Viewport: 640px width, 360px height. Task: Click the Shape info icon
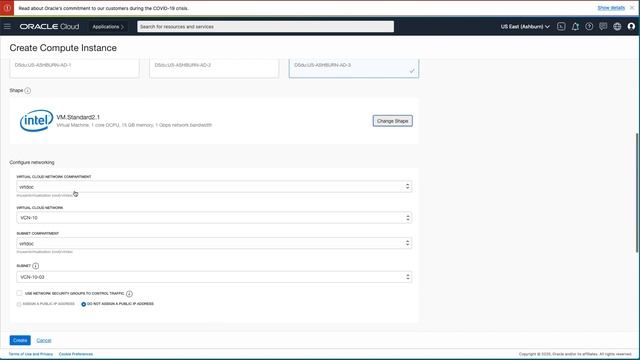27,91
